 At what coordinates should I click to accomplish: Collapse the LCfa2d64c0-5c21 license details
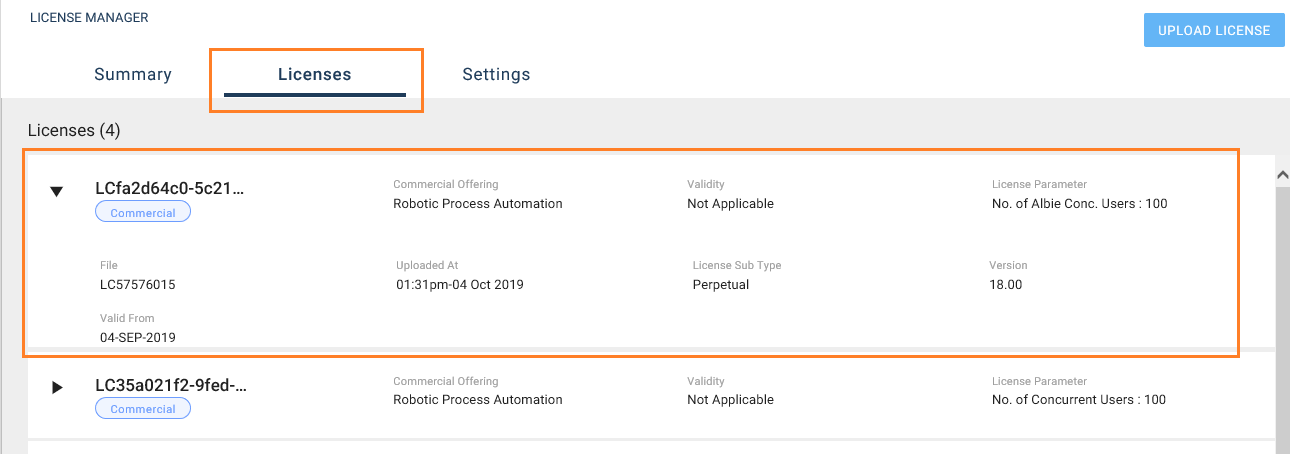[x=57, y=191]
